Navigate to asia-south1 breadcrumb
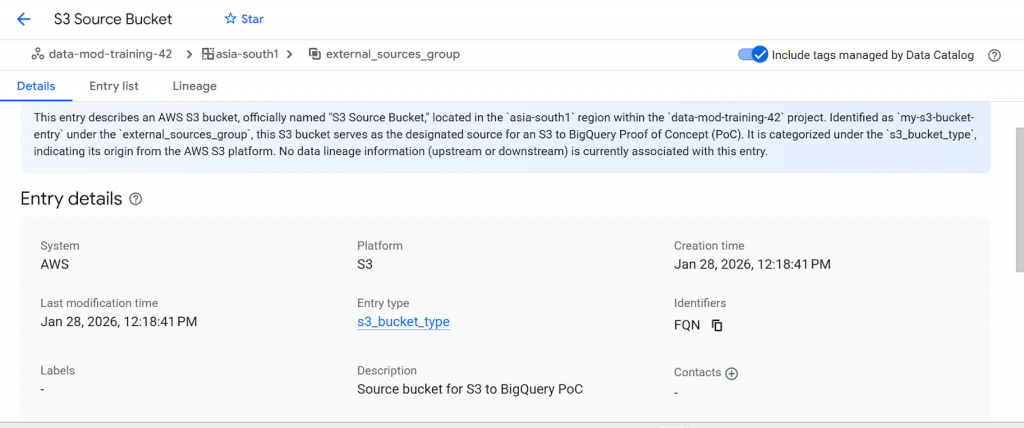Viewport: 1024px width, 428px height. click(248, 54)
